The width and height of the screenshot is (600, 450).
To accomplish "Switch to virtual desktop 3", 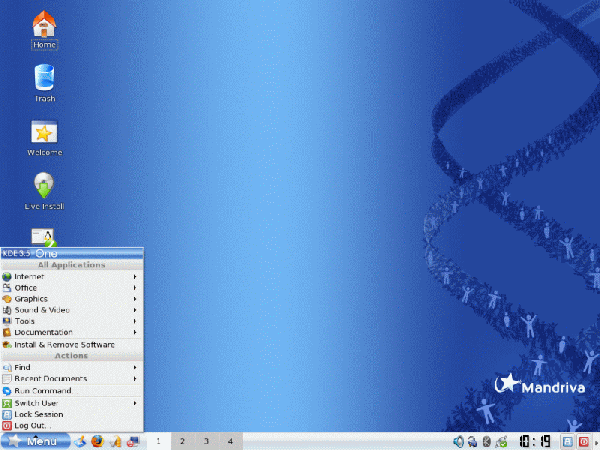I will click(206, 441).
